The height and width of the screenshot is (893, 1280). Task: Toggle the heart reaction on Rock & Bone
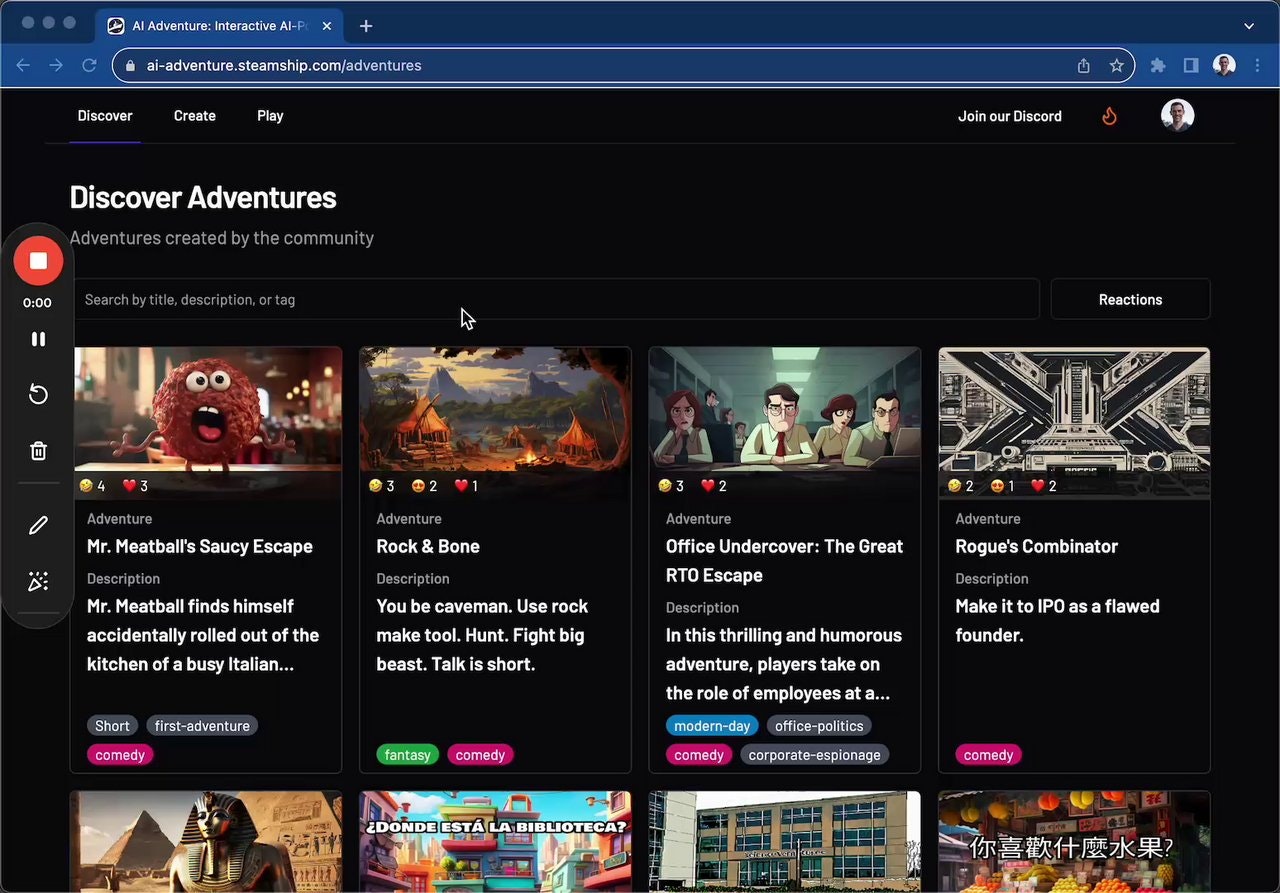point(459,486)
